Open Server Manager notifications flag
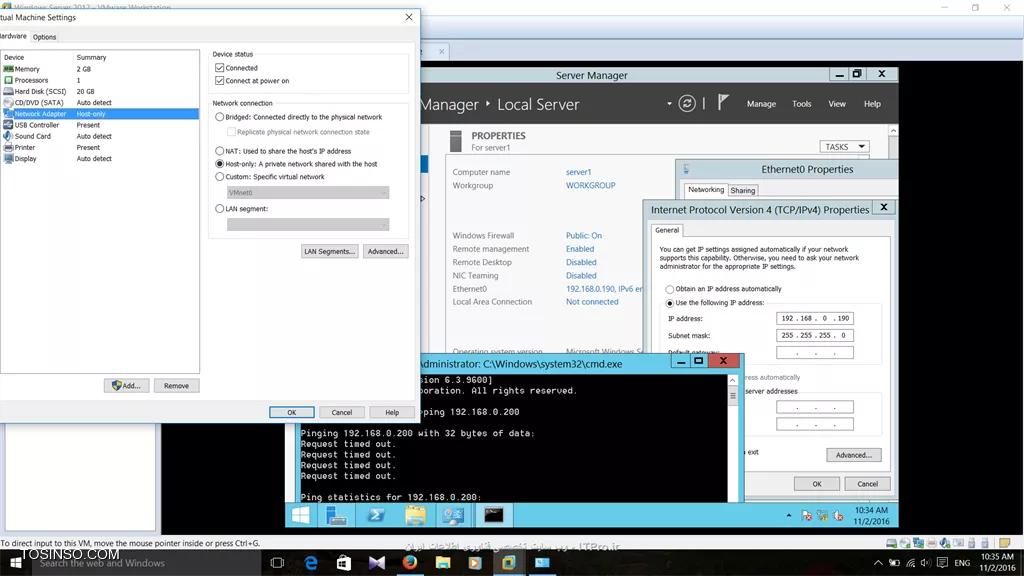 (722, 103)
